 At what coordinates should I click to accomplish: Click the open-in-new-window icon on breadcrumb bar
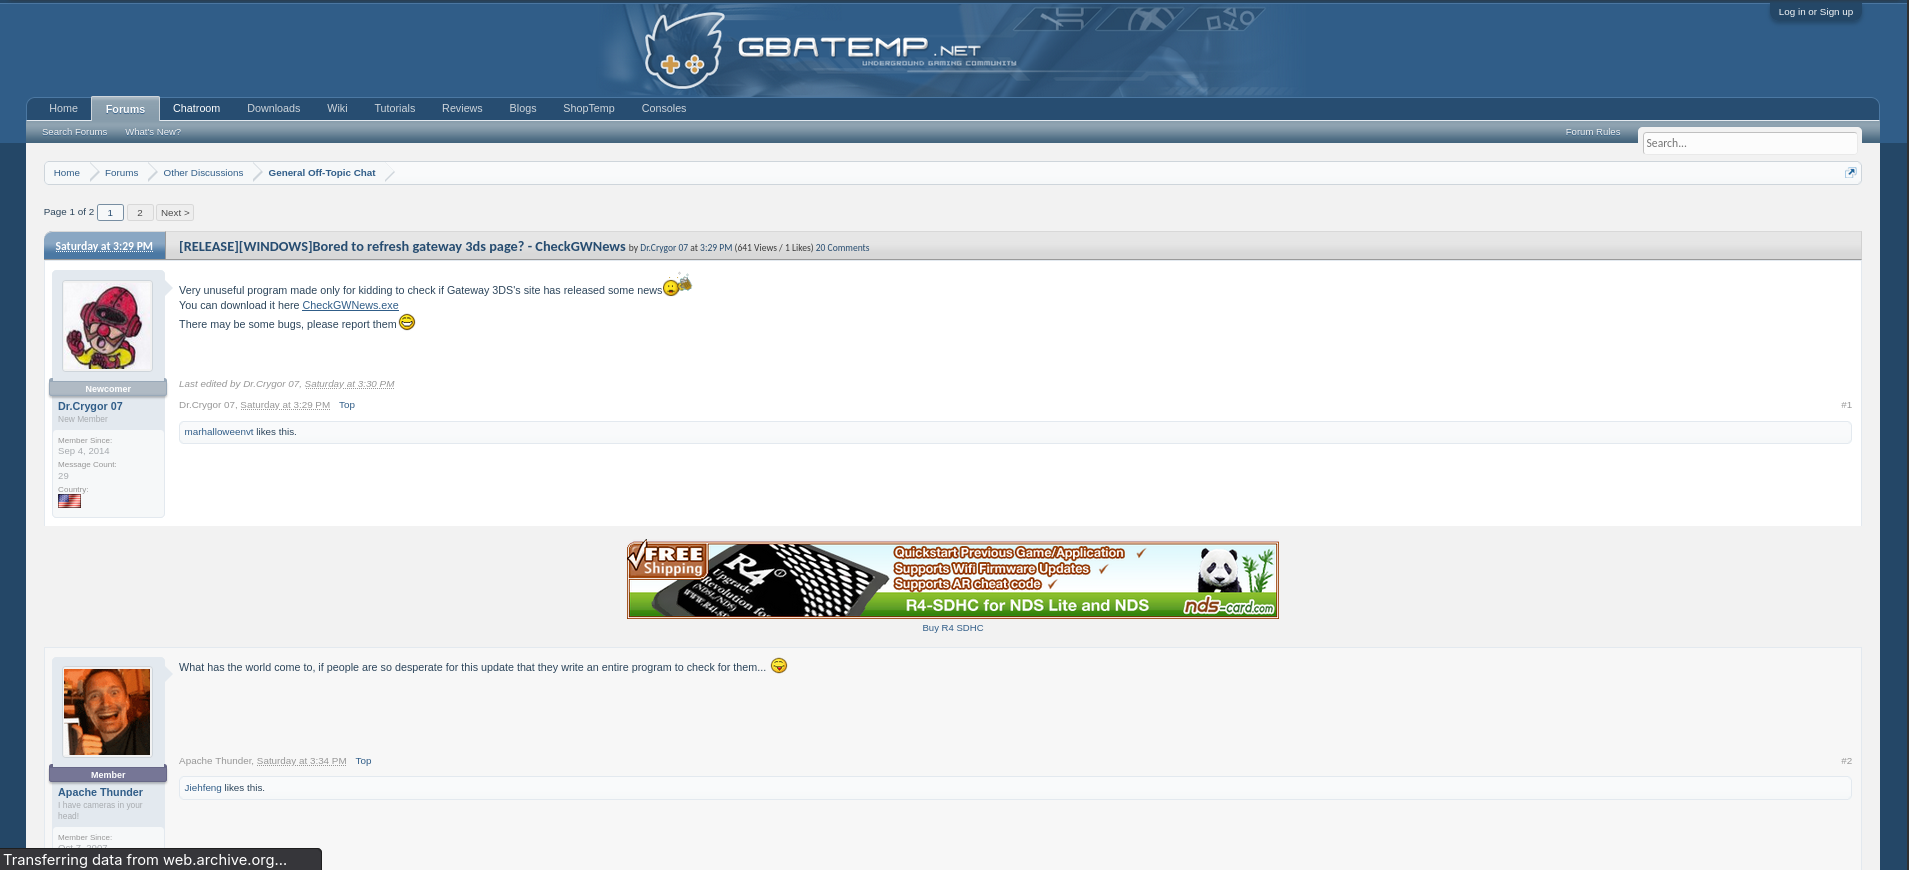coord(1850,173)
